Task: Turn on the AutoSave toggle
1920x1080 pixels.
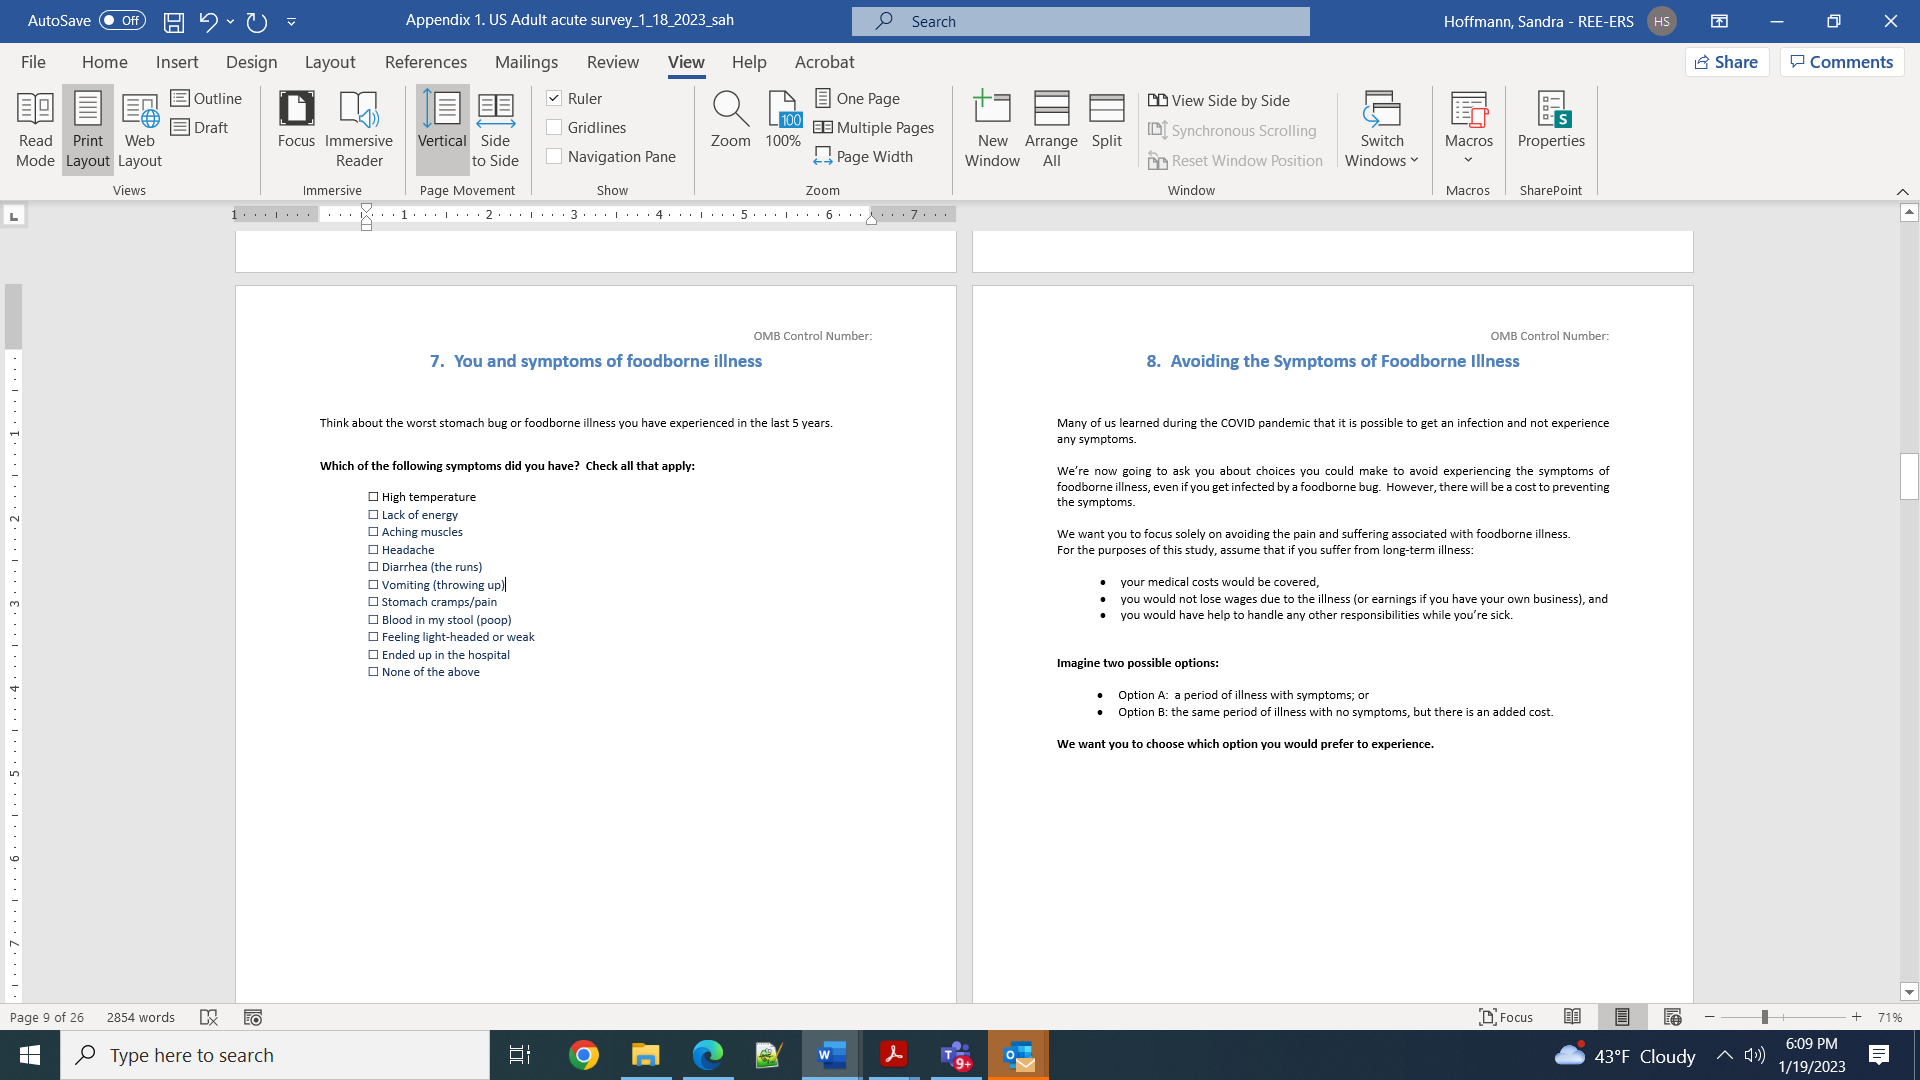Action: [122, 21]
